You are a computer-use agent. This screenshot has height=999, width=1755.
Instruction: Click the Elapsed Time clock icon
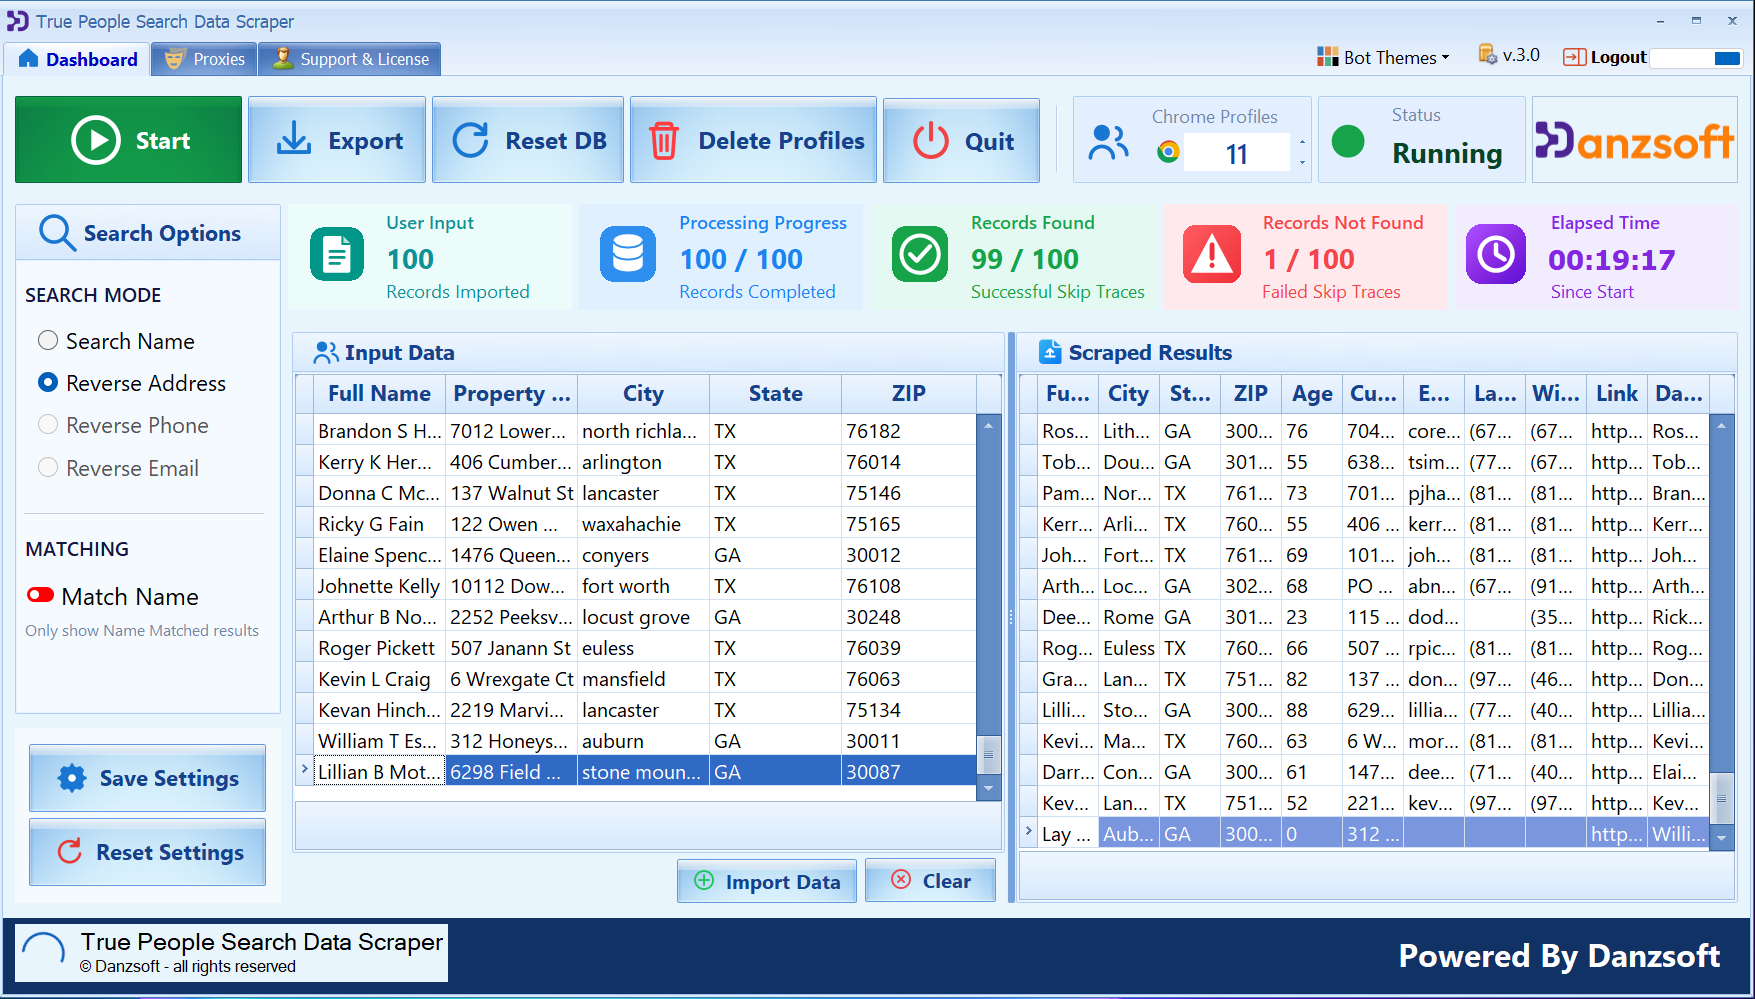click(1496, 254)
